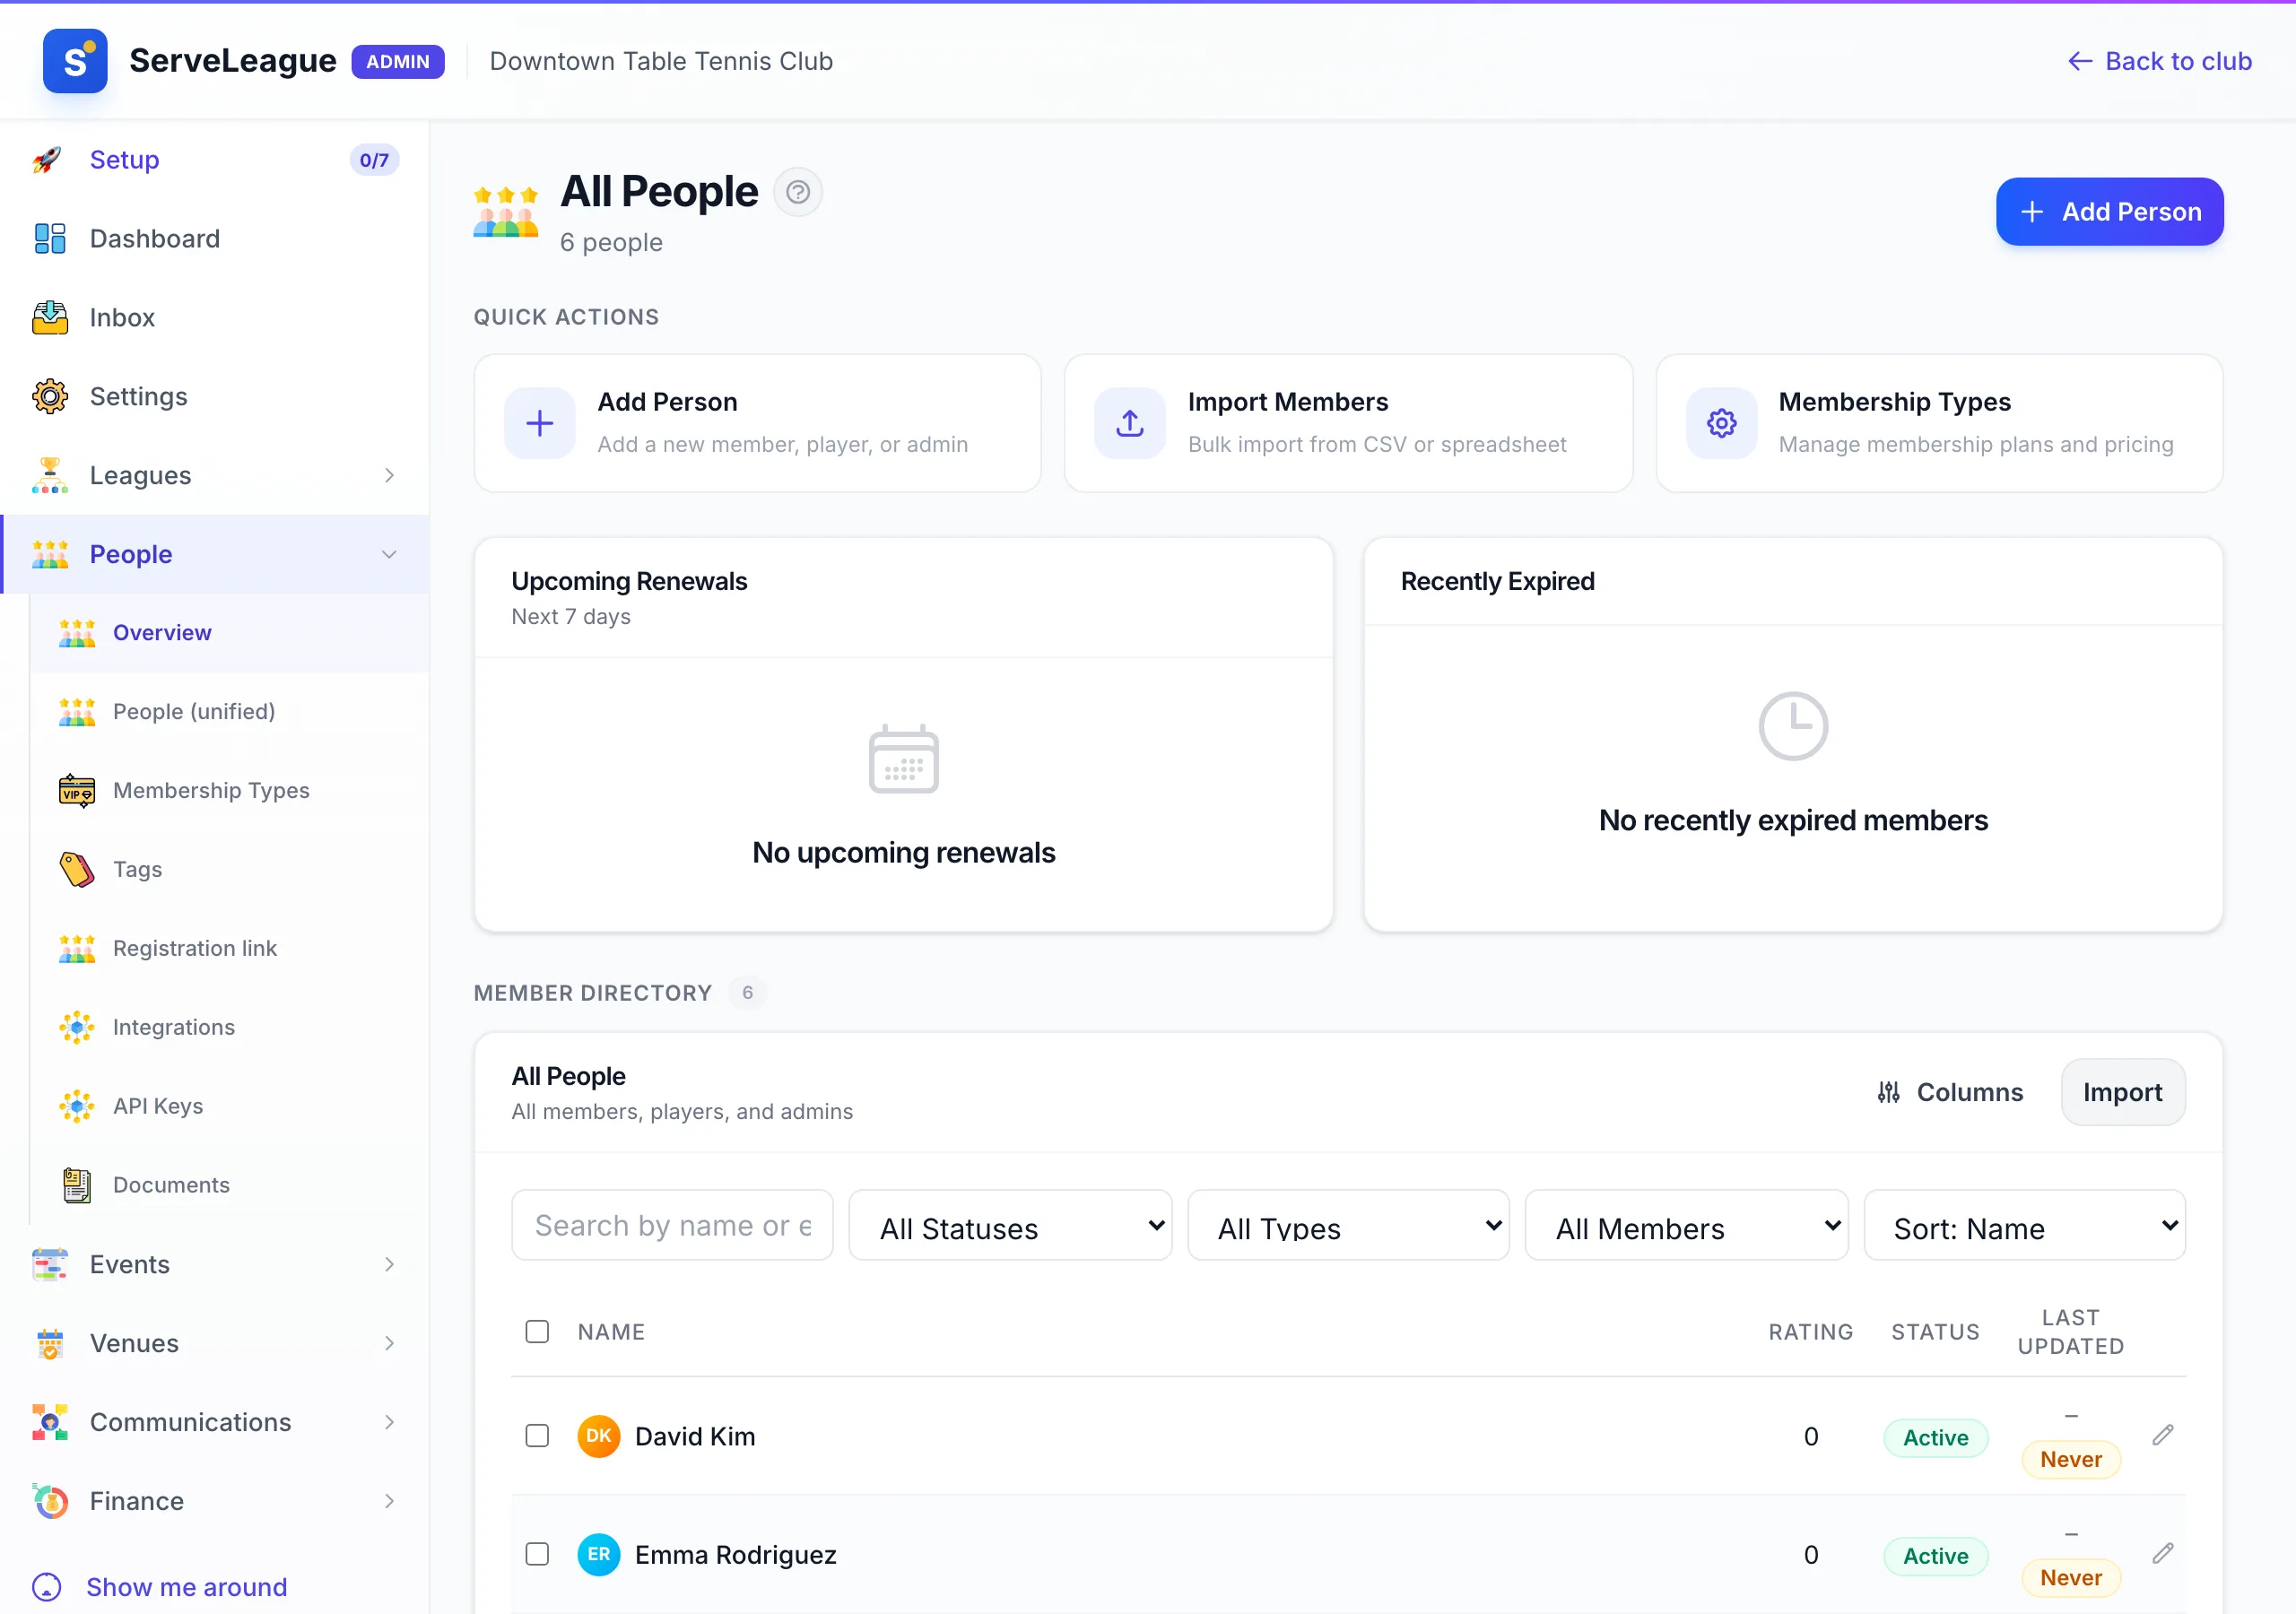Collapse the People section chevron
The image size is (2296, 1614).
(x=389, y=555)
